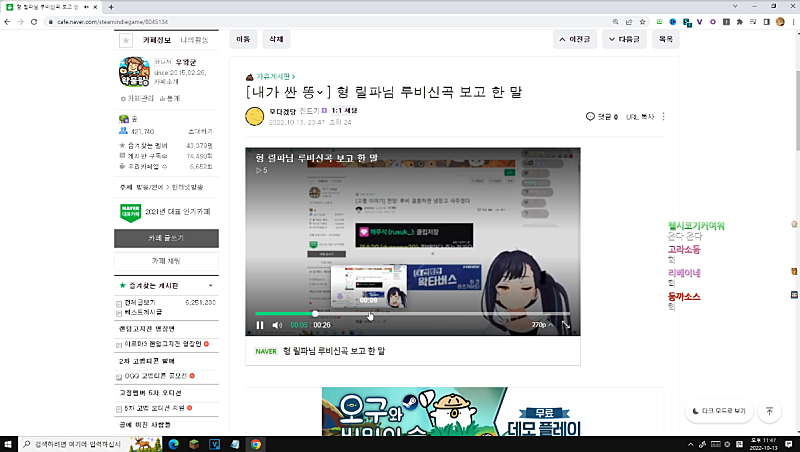Go to next post 다음글
Image resolution: width=800 pixels, height=452 pixels.
point(624,39)
